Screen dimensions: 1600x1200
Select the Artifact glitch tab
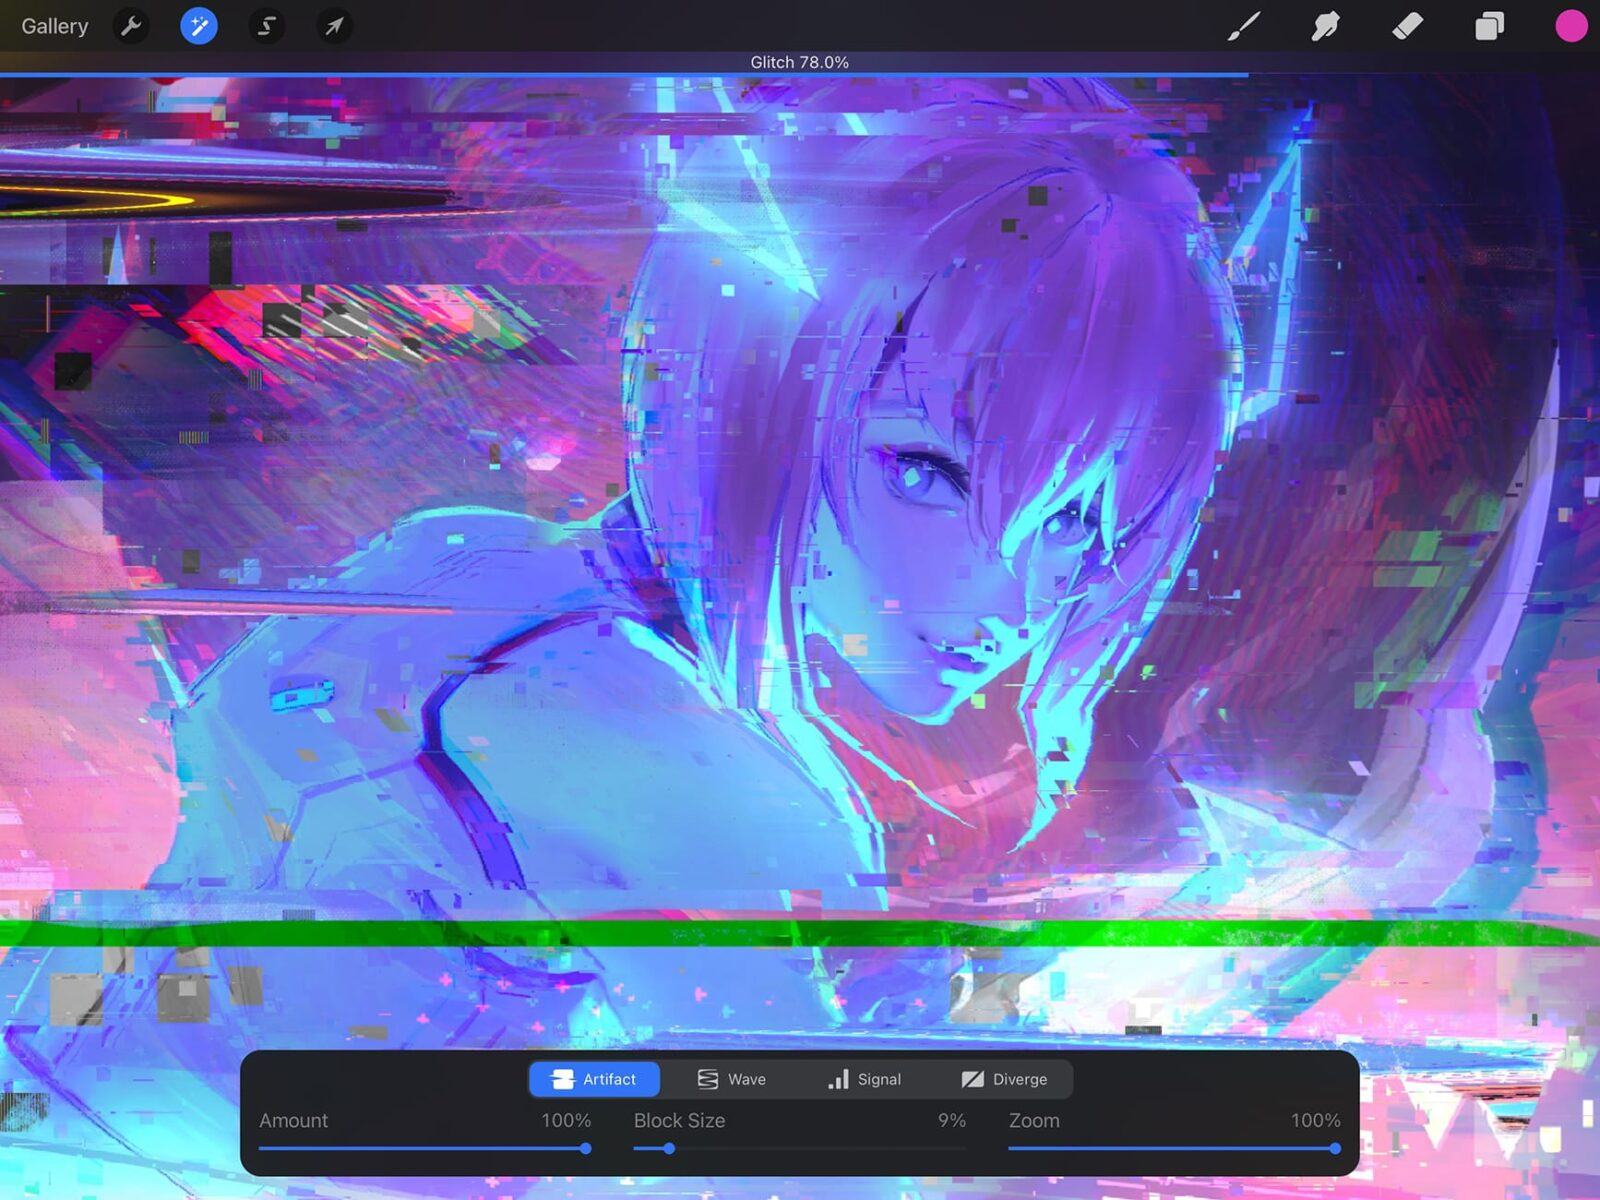point(595,1079)
